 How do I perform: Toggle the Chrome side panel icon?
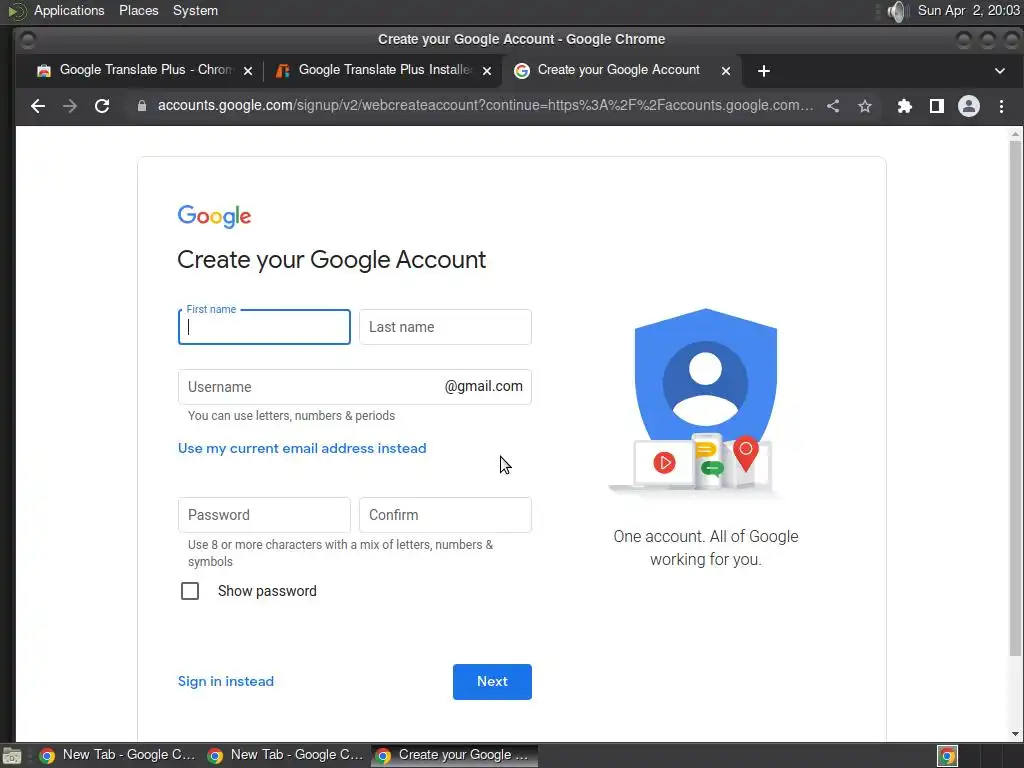pyautogui.click(x=936, y=106)
